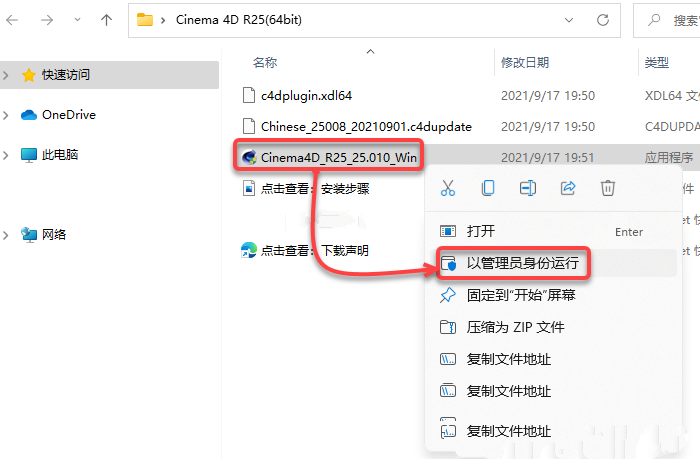Click the Cut scissors icon in context menu
This screenshot has width=700, height=459.
(x=448, y=188)
